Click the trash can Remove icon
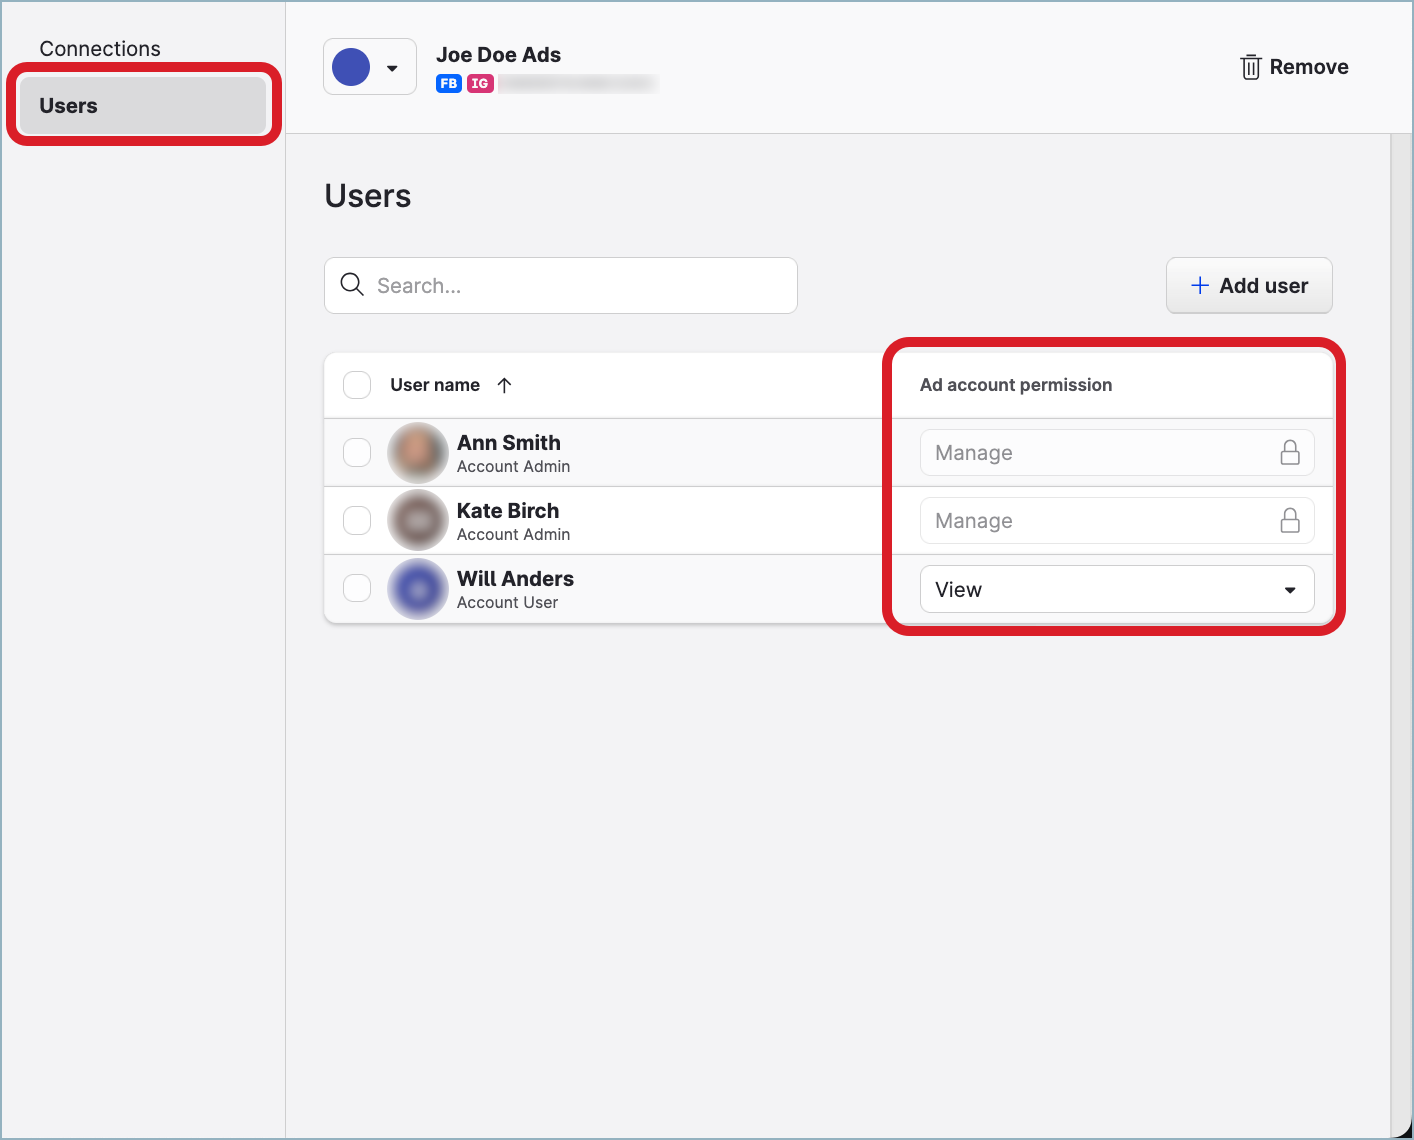Screen dimensions: 1414x1140 1250,67
